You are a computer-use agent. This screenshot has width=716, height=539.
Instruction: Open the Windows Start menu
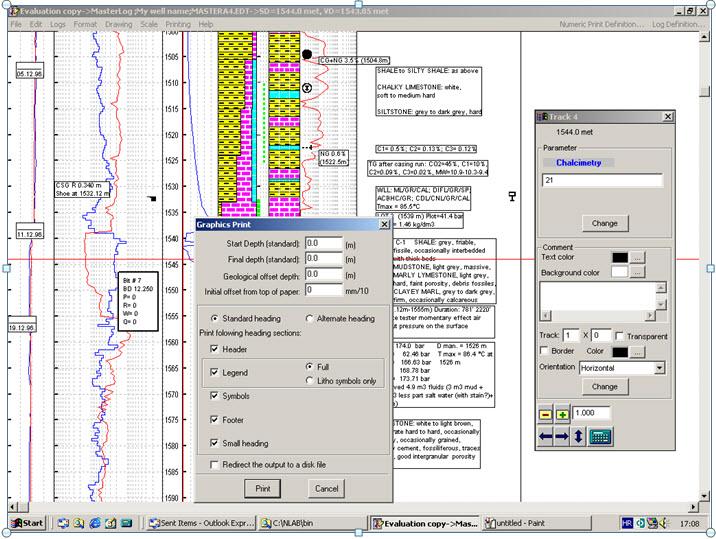tap(27, 523)
